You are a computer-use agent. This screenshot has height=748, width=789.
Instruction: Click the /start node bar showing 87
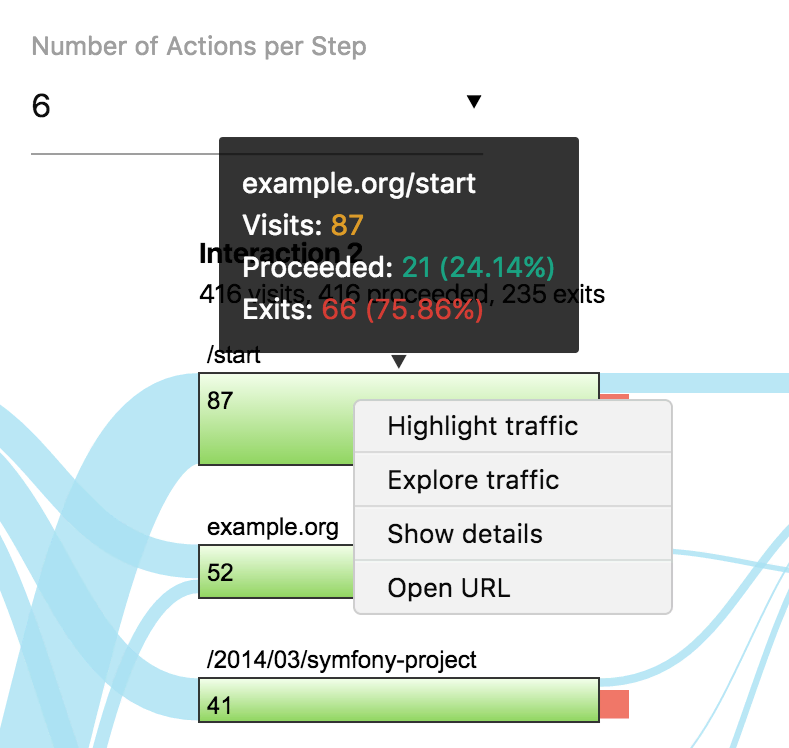276,419
